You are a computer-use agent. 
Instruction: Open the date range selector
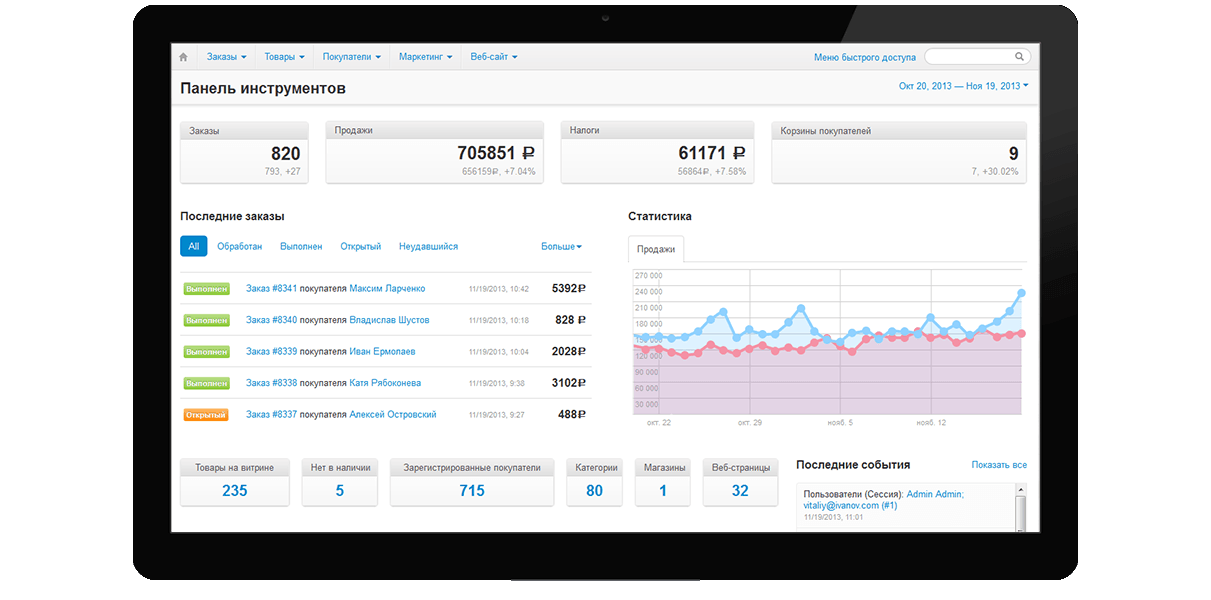click(964, 86)
